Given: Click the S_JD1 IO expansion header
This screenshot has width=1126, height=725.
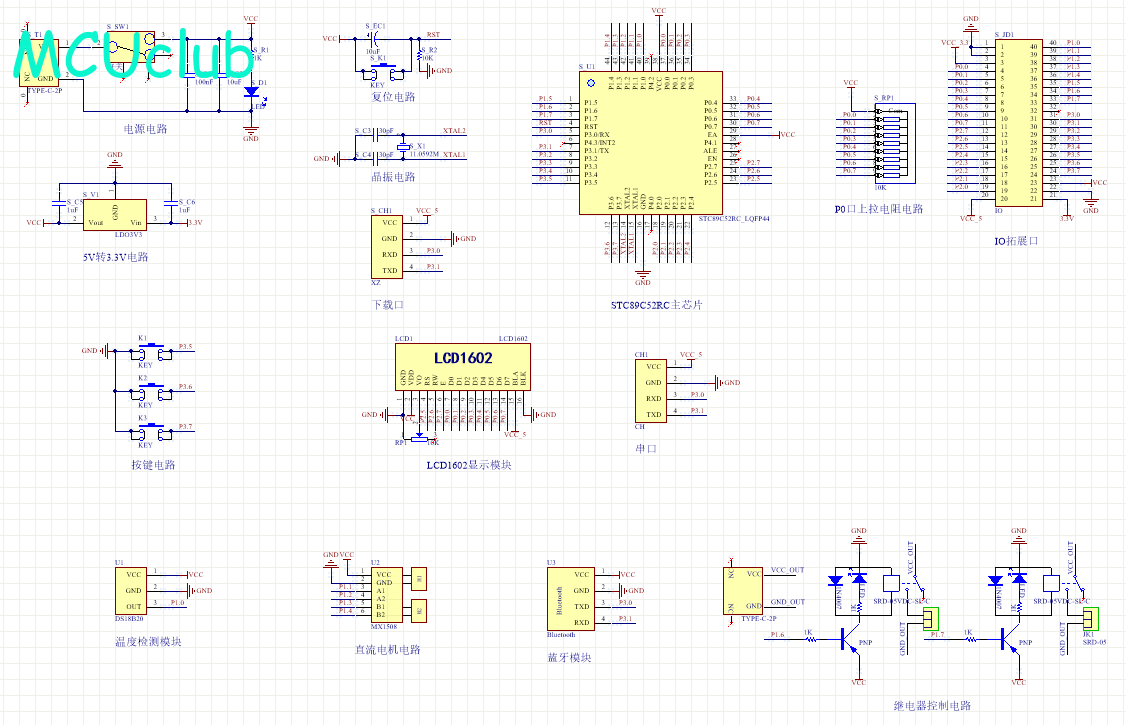Looking at the screenshot, I should (x=1018, y=123).
